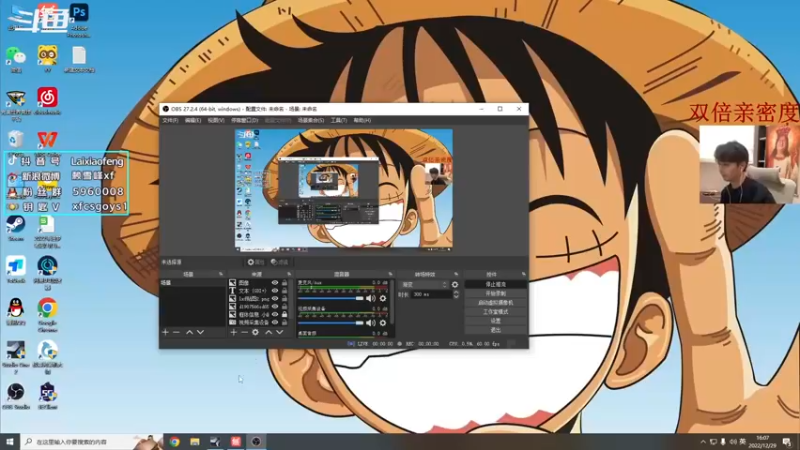Click the Windows Start button

10,442
